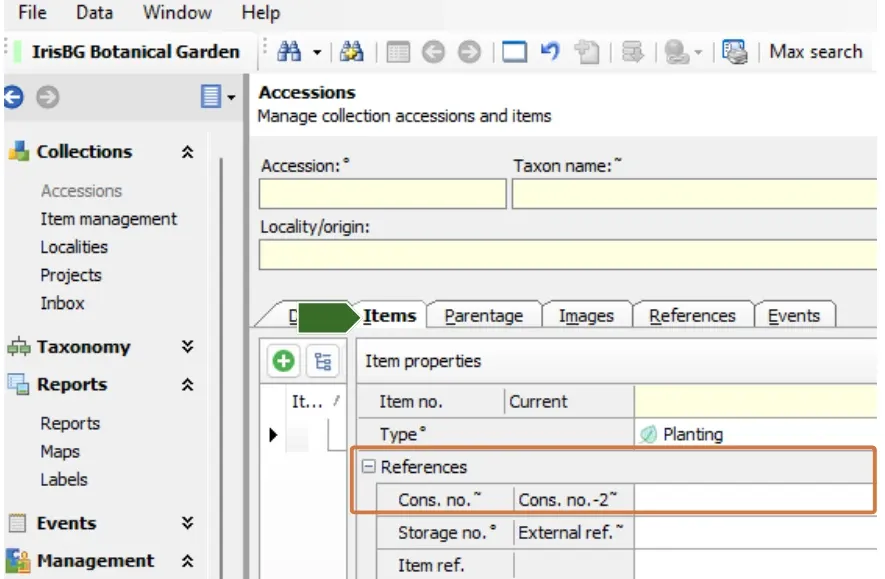Open Labels in the sidebar
885x579 pixels.
tap(64, 480)
